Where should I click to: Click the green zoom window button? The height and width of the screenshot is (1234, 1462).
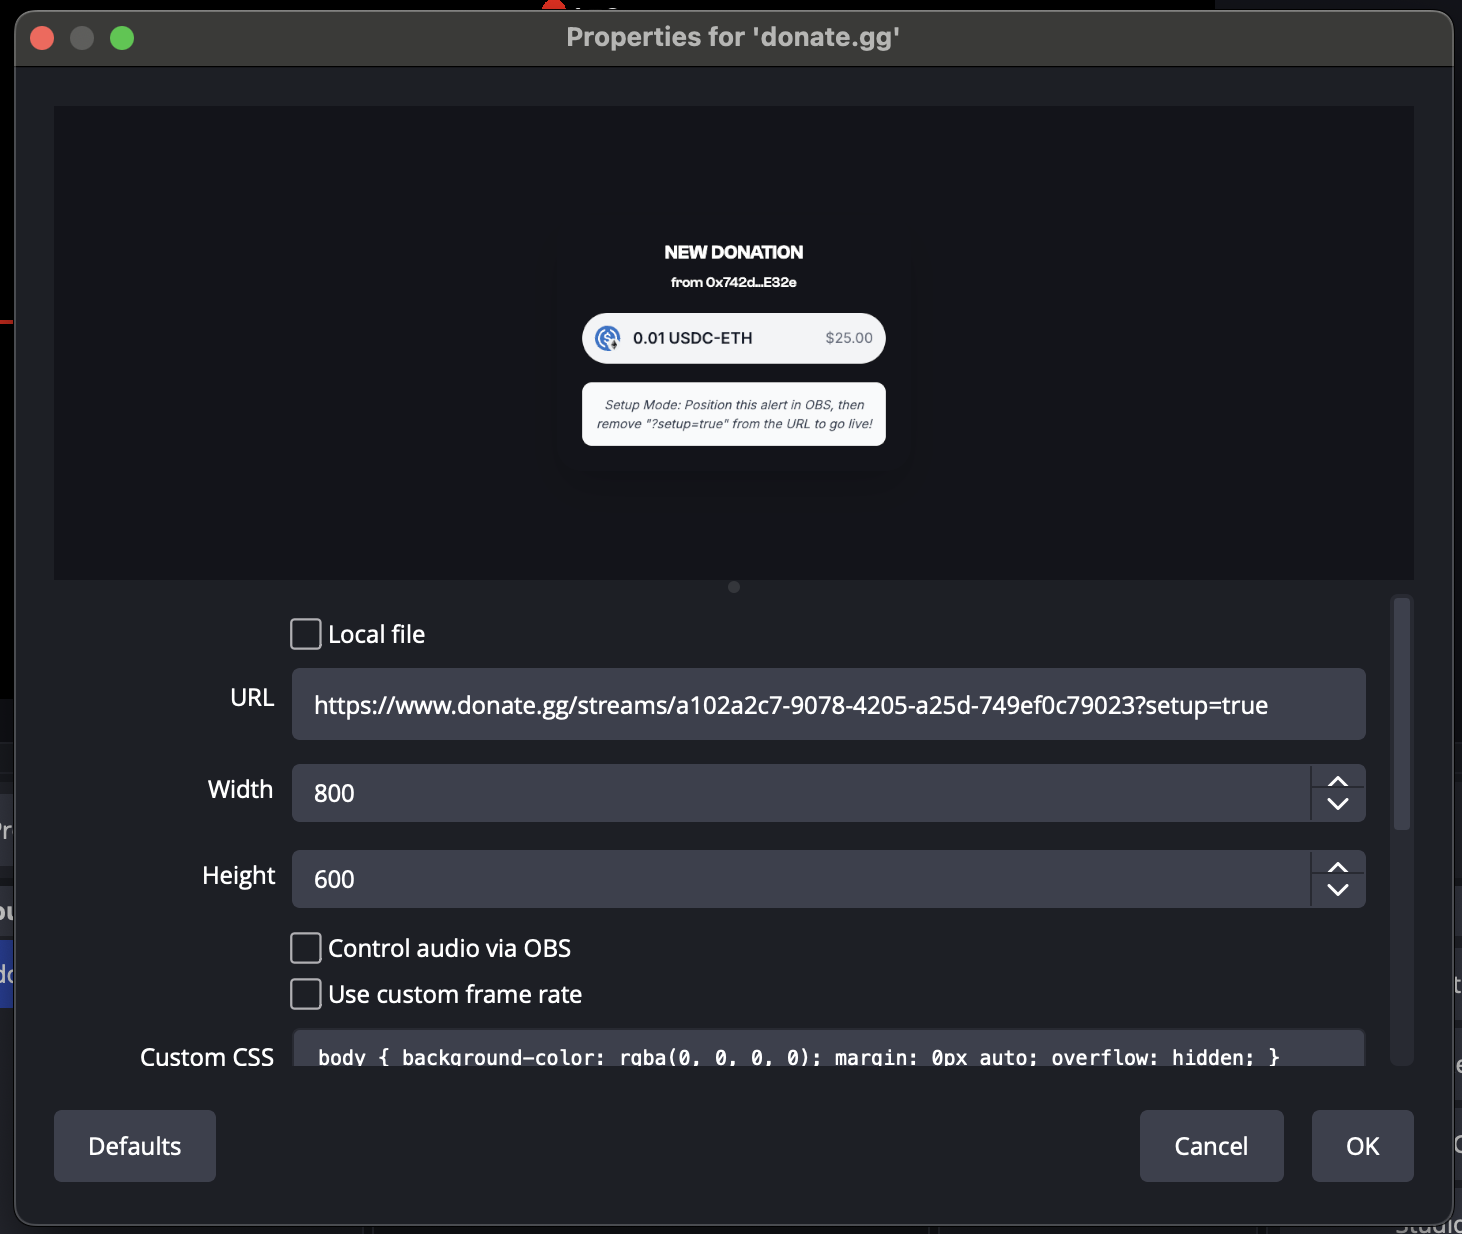[x=122, y=38]
